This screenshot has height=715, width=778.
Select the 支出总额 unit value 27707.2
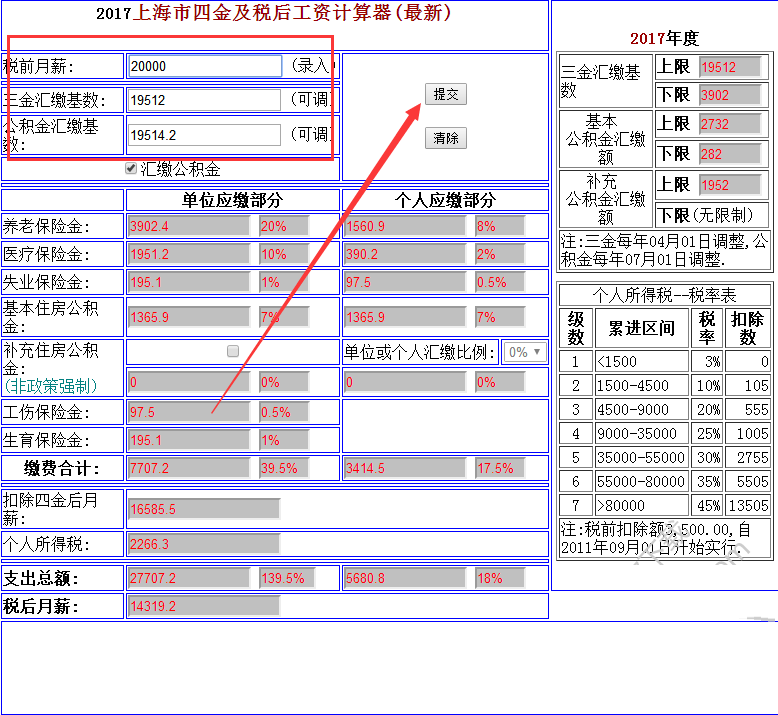click(189, 578)
